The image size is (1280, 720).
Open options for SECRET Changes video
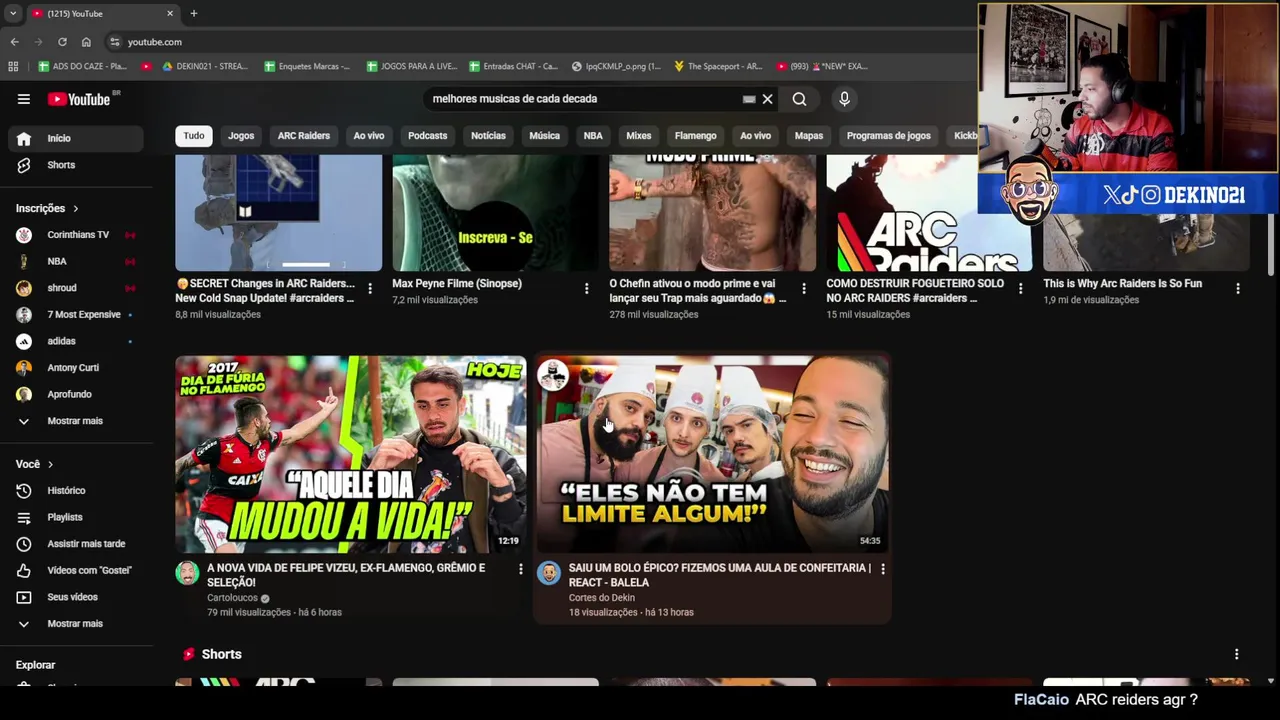(370, 289)
